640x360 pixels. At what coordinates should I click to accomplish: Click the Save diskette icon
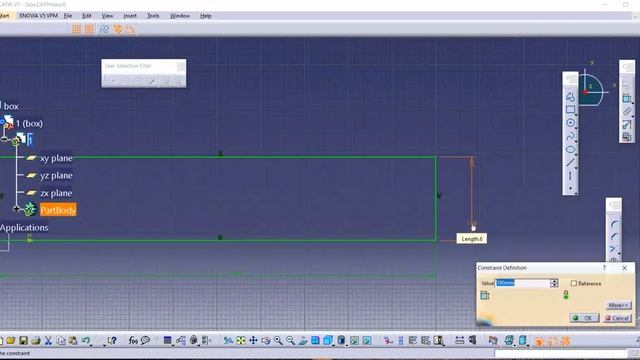[x=23, y=340]
